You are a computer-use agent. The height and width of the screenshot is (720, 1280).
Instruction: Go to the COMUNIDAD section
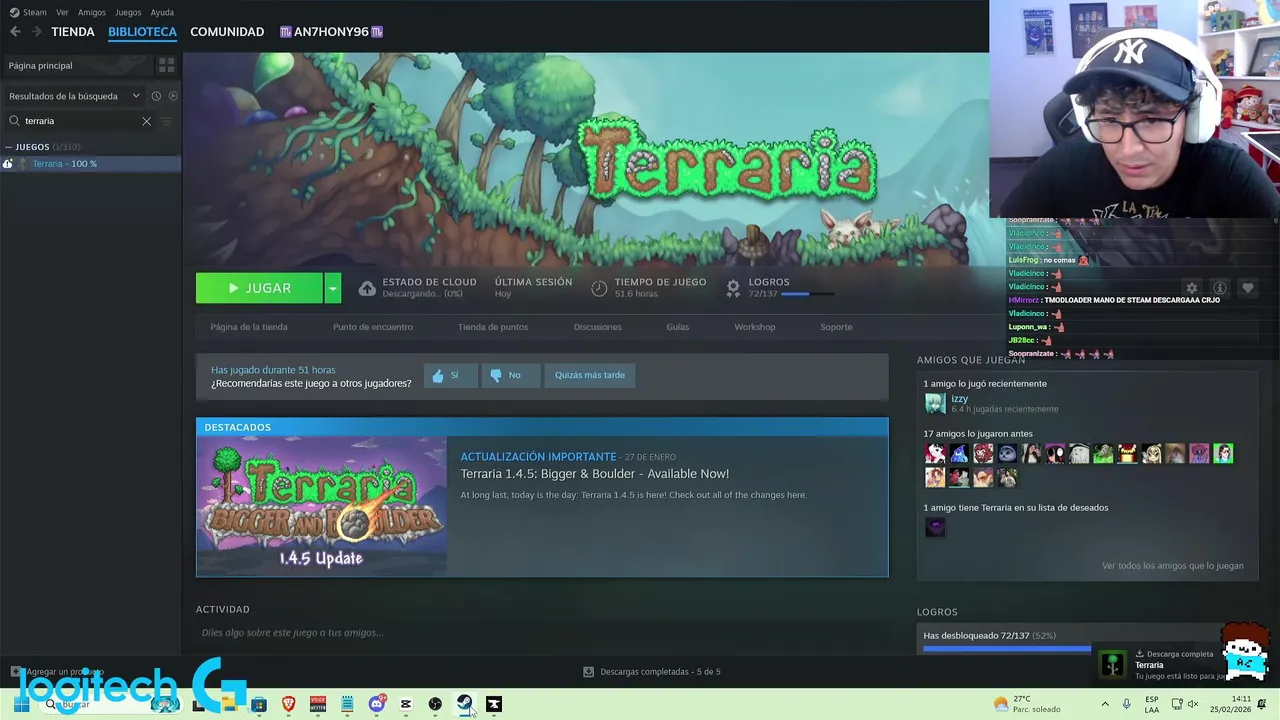coord(227,32)
